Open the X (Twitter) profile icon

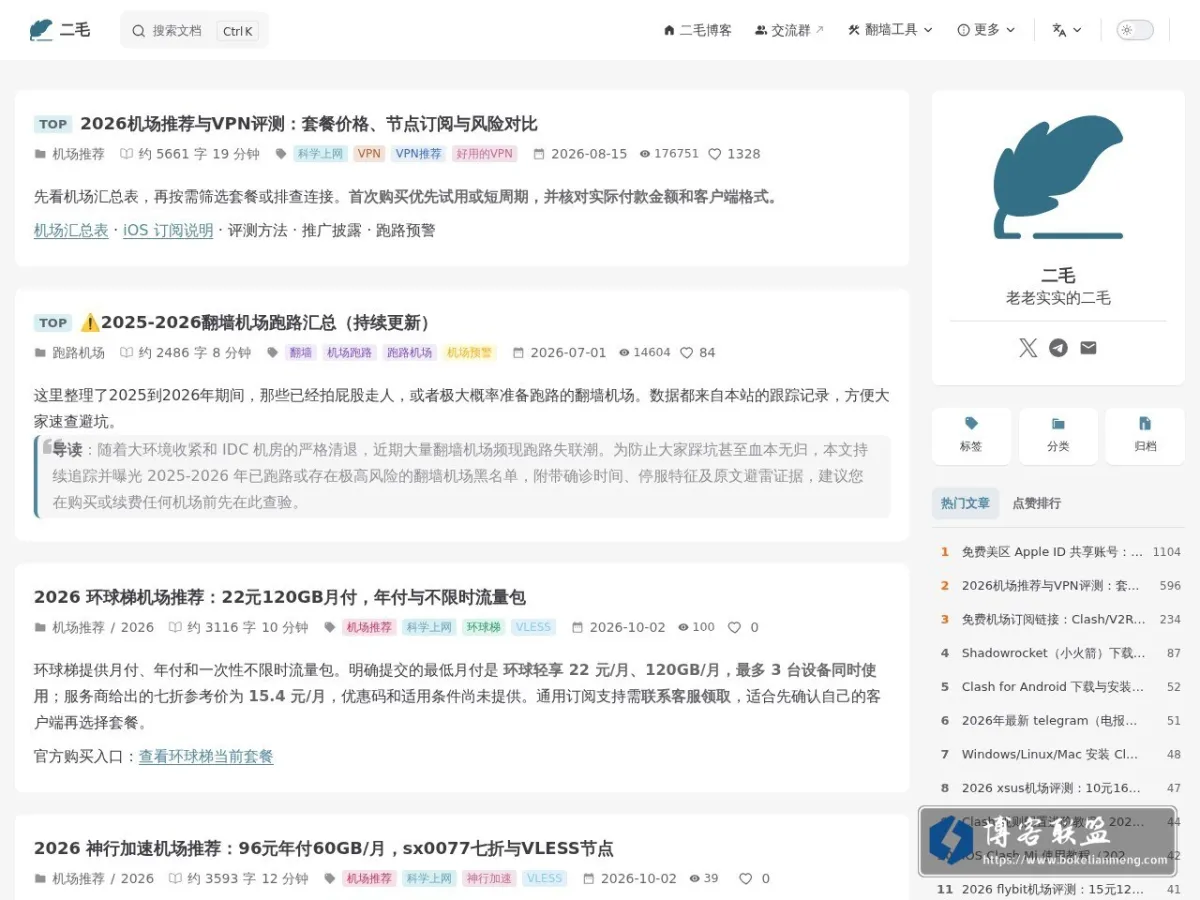pos(1028,348)
